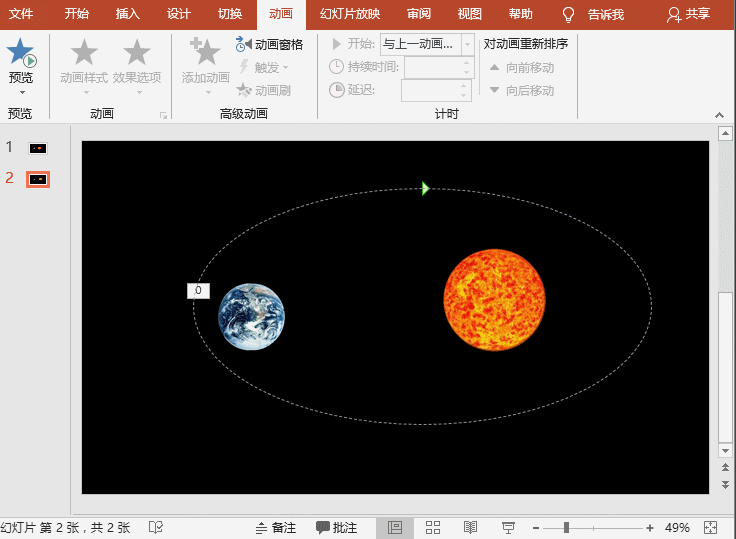The height and width of the screenshot is (539, 736).
Task: Open the 开始 start timing dropdown
Action: [x=468, y=45]
